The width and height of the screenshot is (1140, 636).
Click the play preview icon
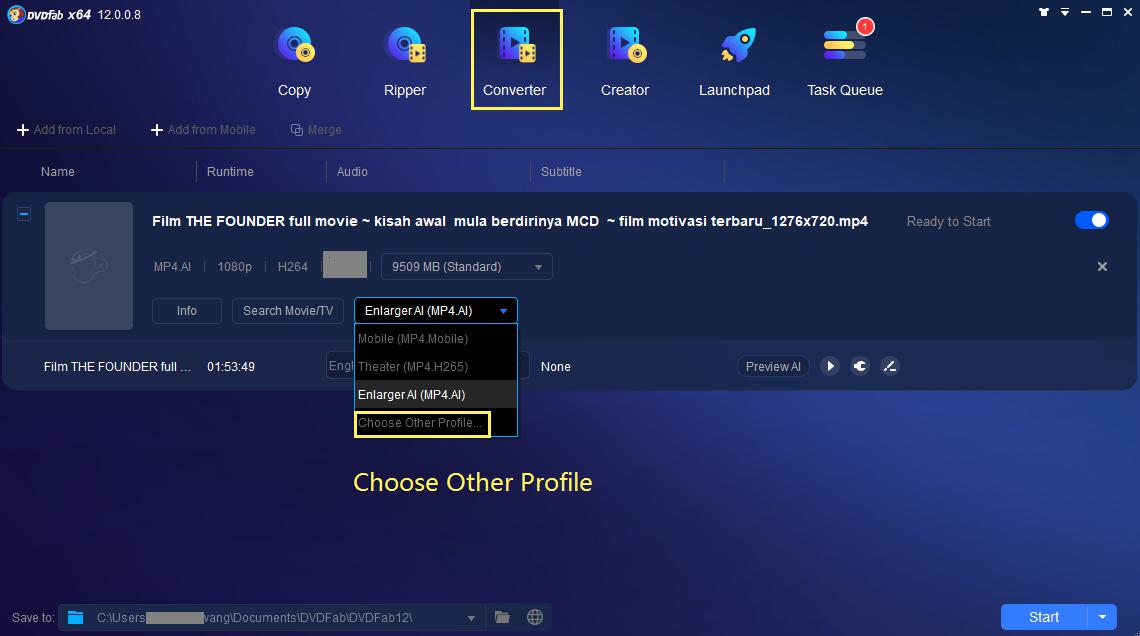[x=830, y=367]
